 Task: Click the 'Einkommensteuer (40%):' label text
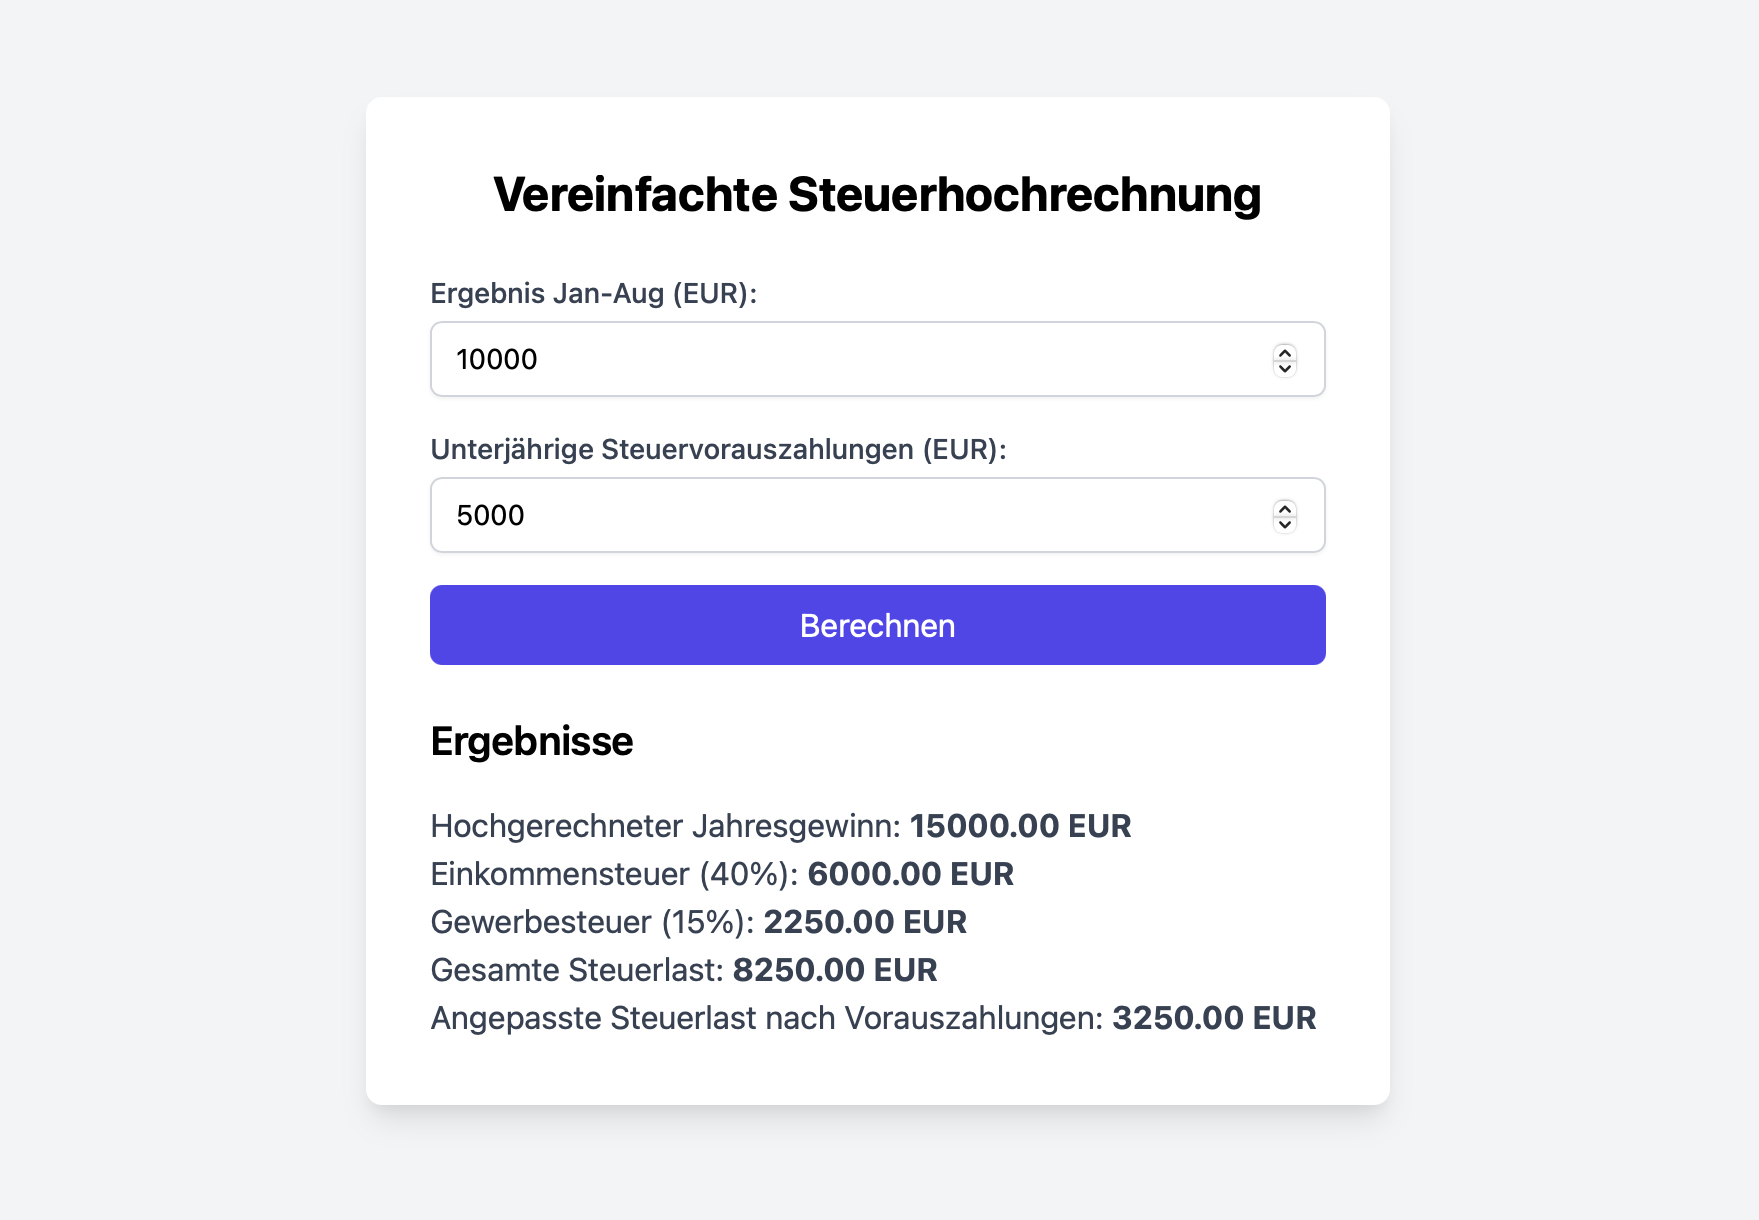tap(614, 874)
